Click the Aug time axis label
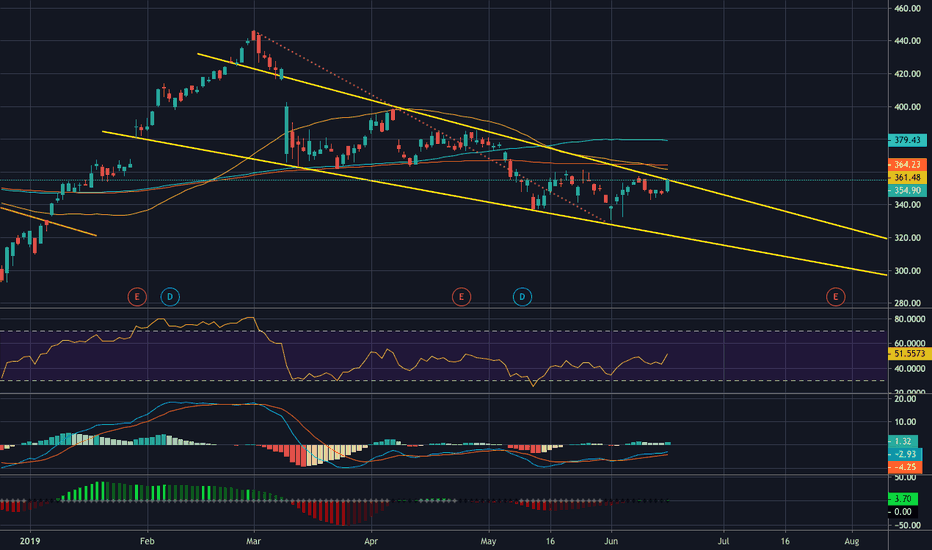 [852, 541]
